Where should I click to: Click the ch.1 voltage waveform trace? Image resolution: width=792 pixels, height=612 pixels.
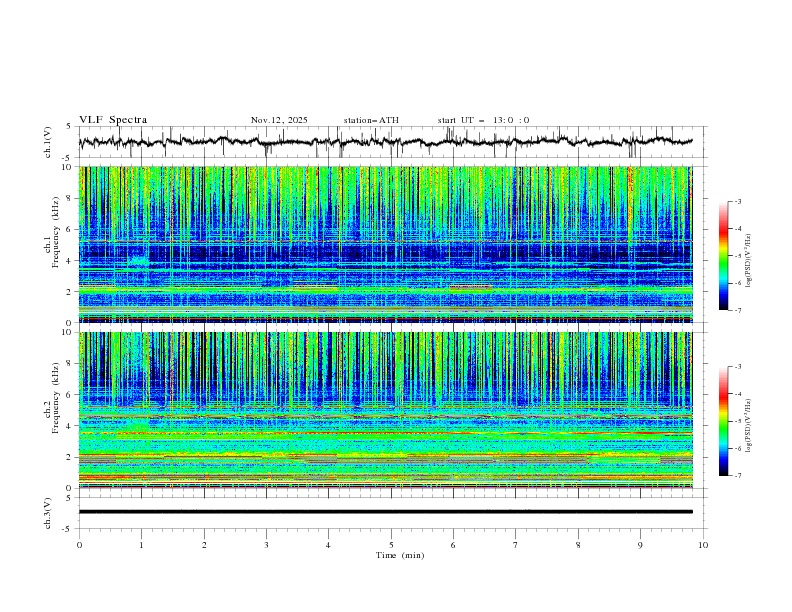[x=385, y=142]
